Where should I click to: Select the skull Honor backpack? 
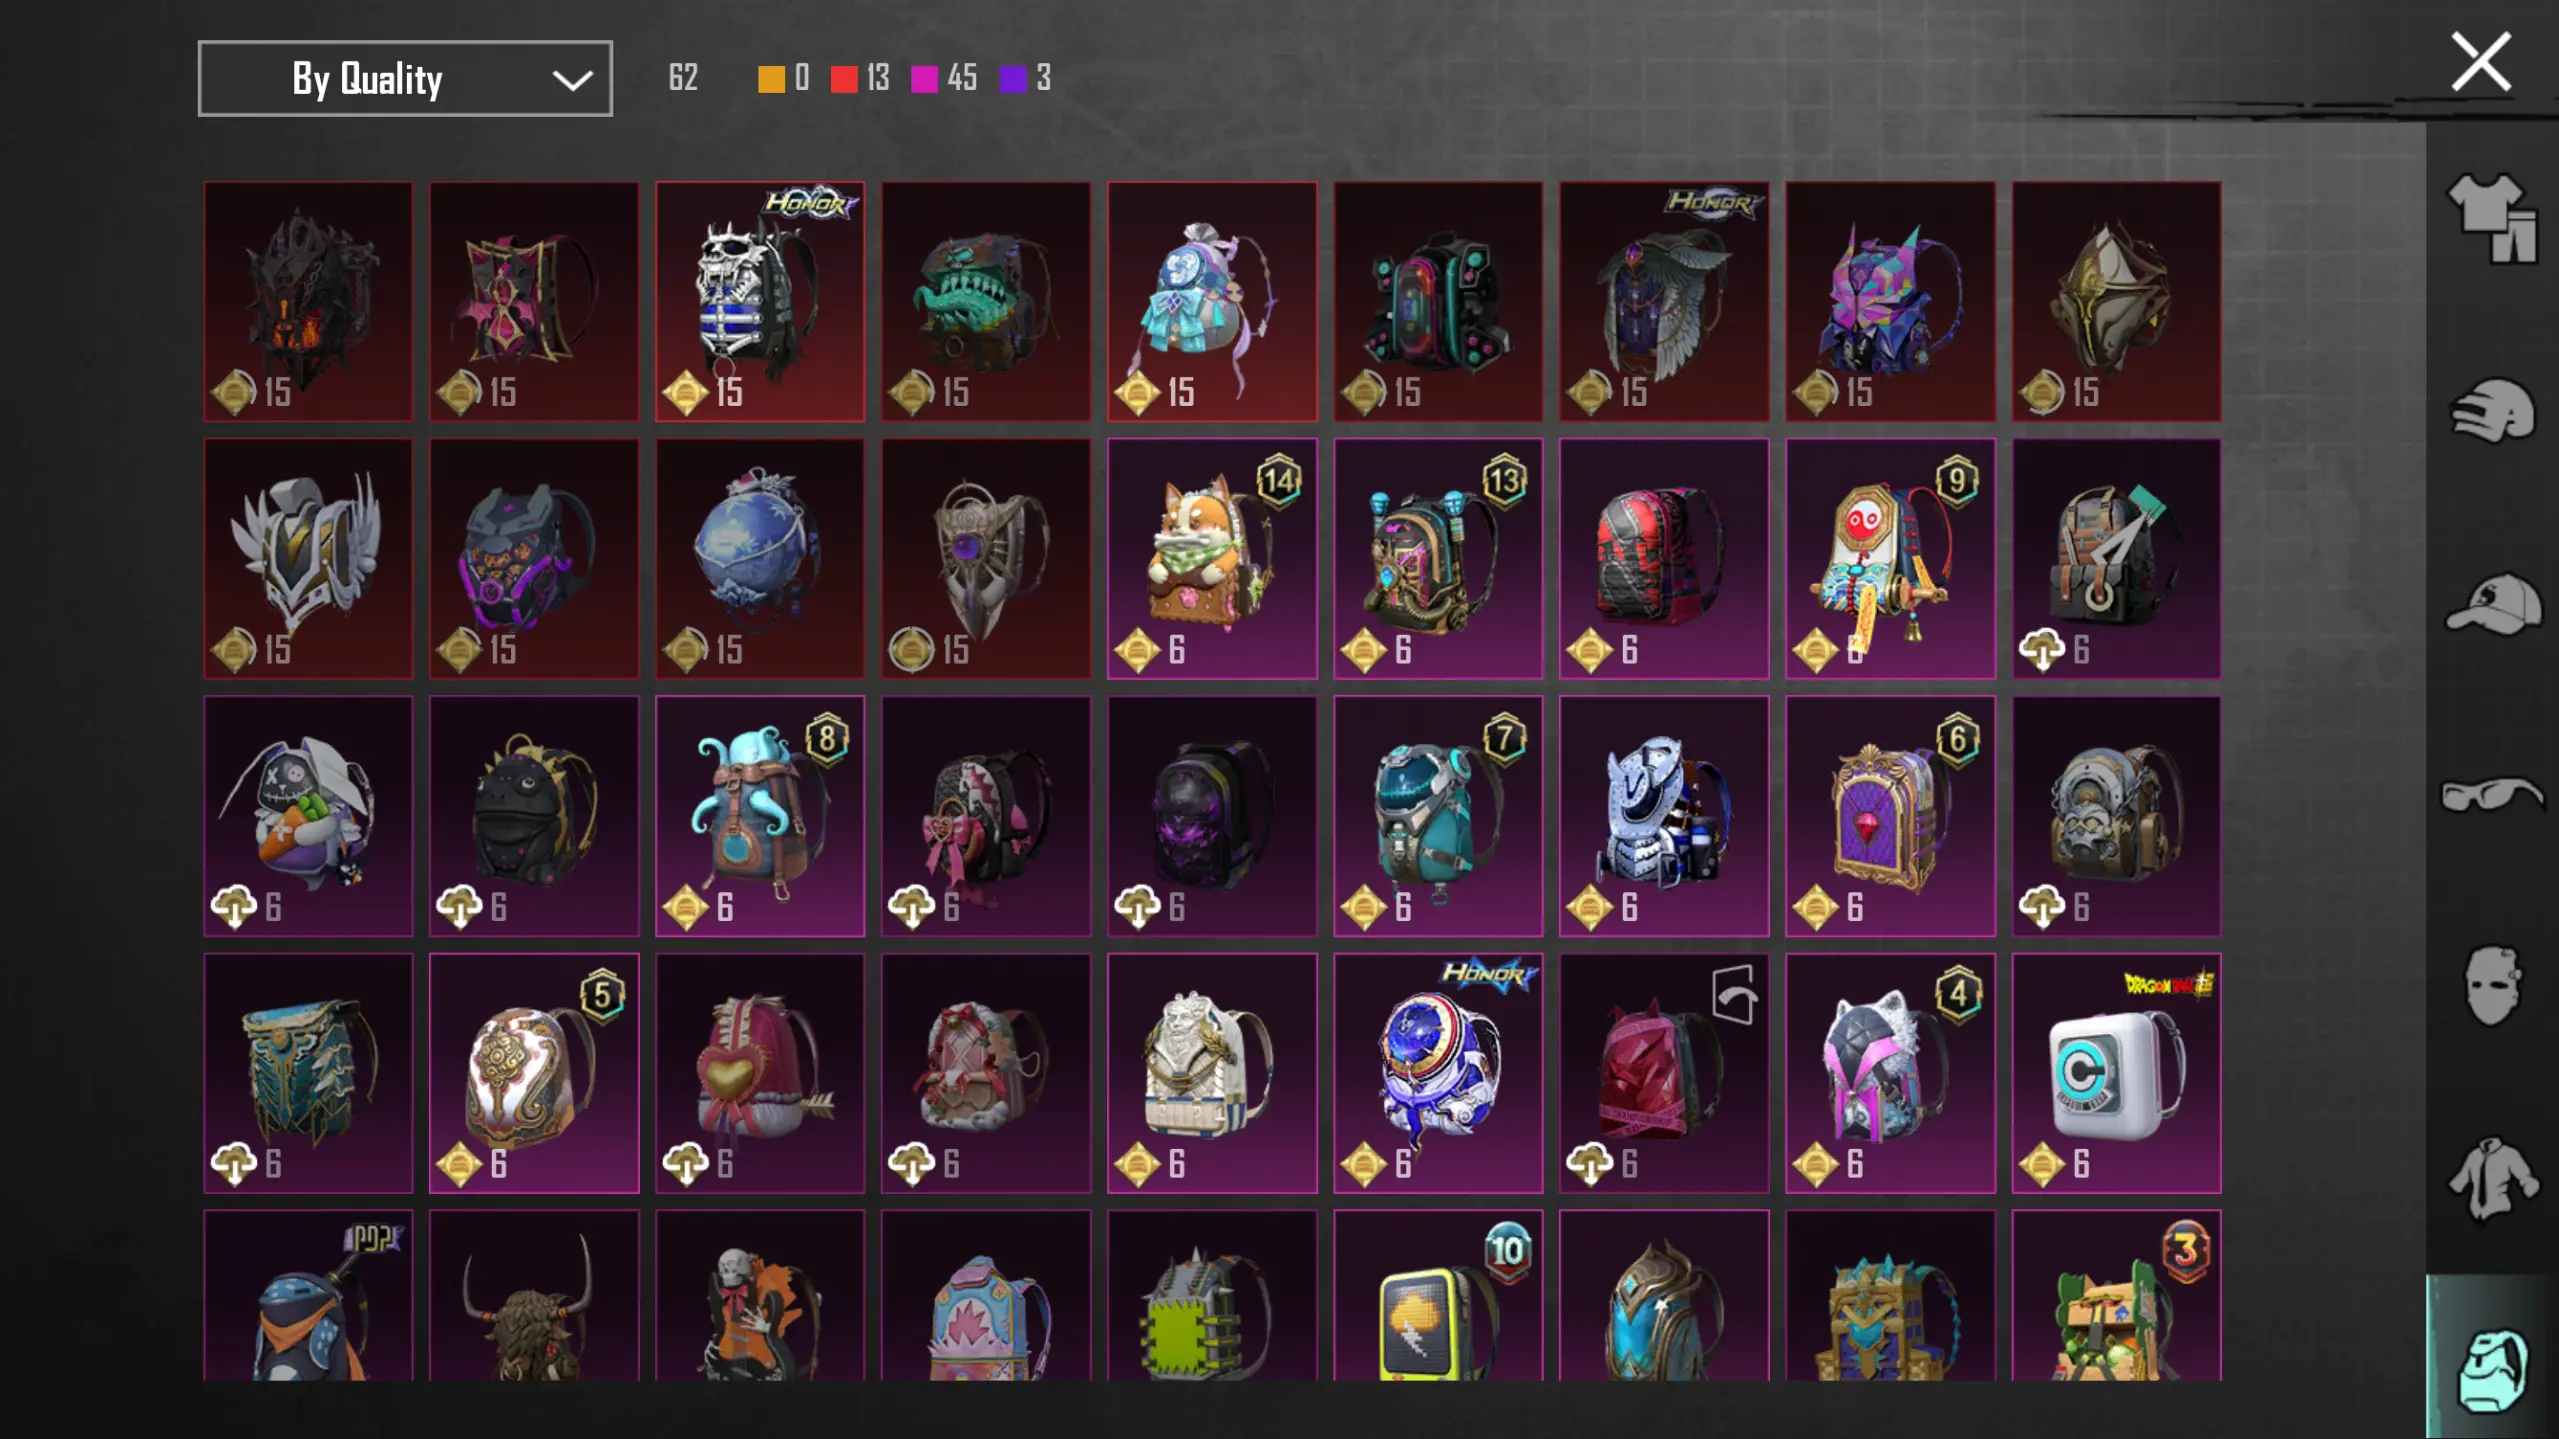tap(760, 301)
